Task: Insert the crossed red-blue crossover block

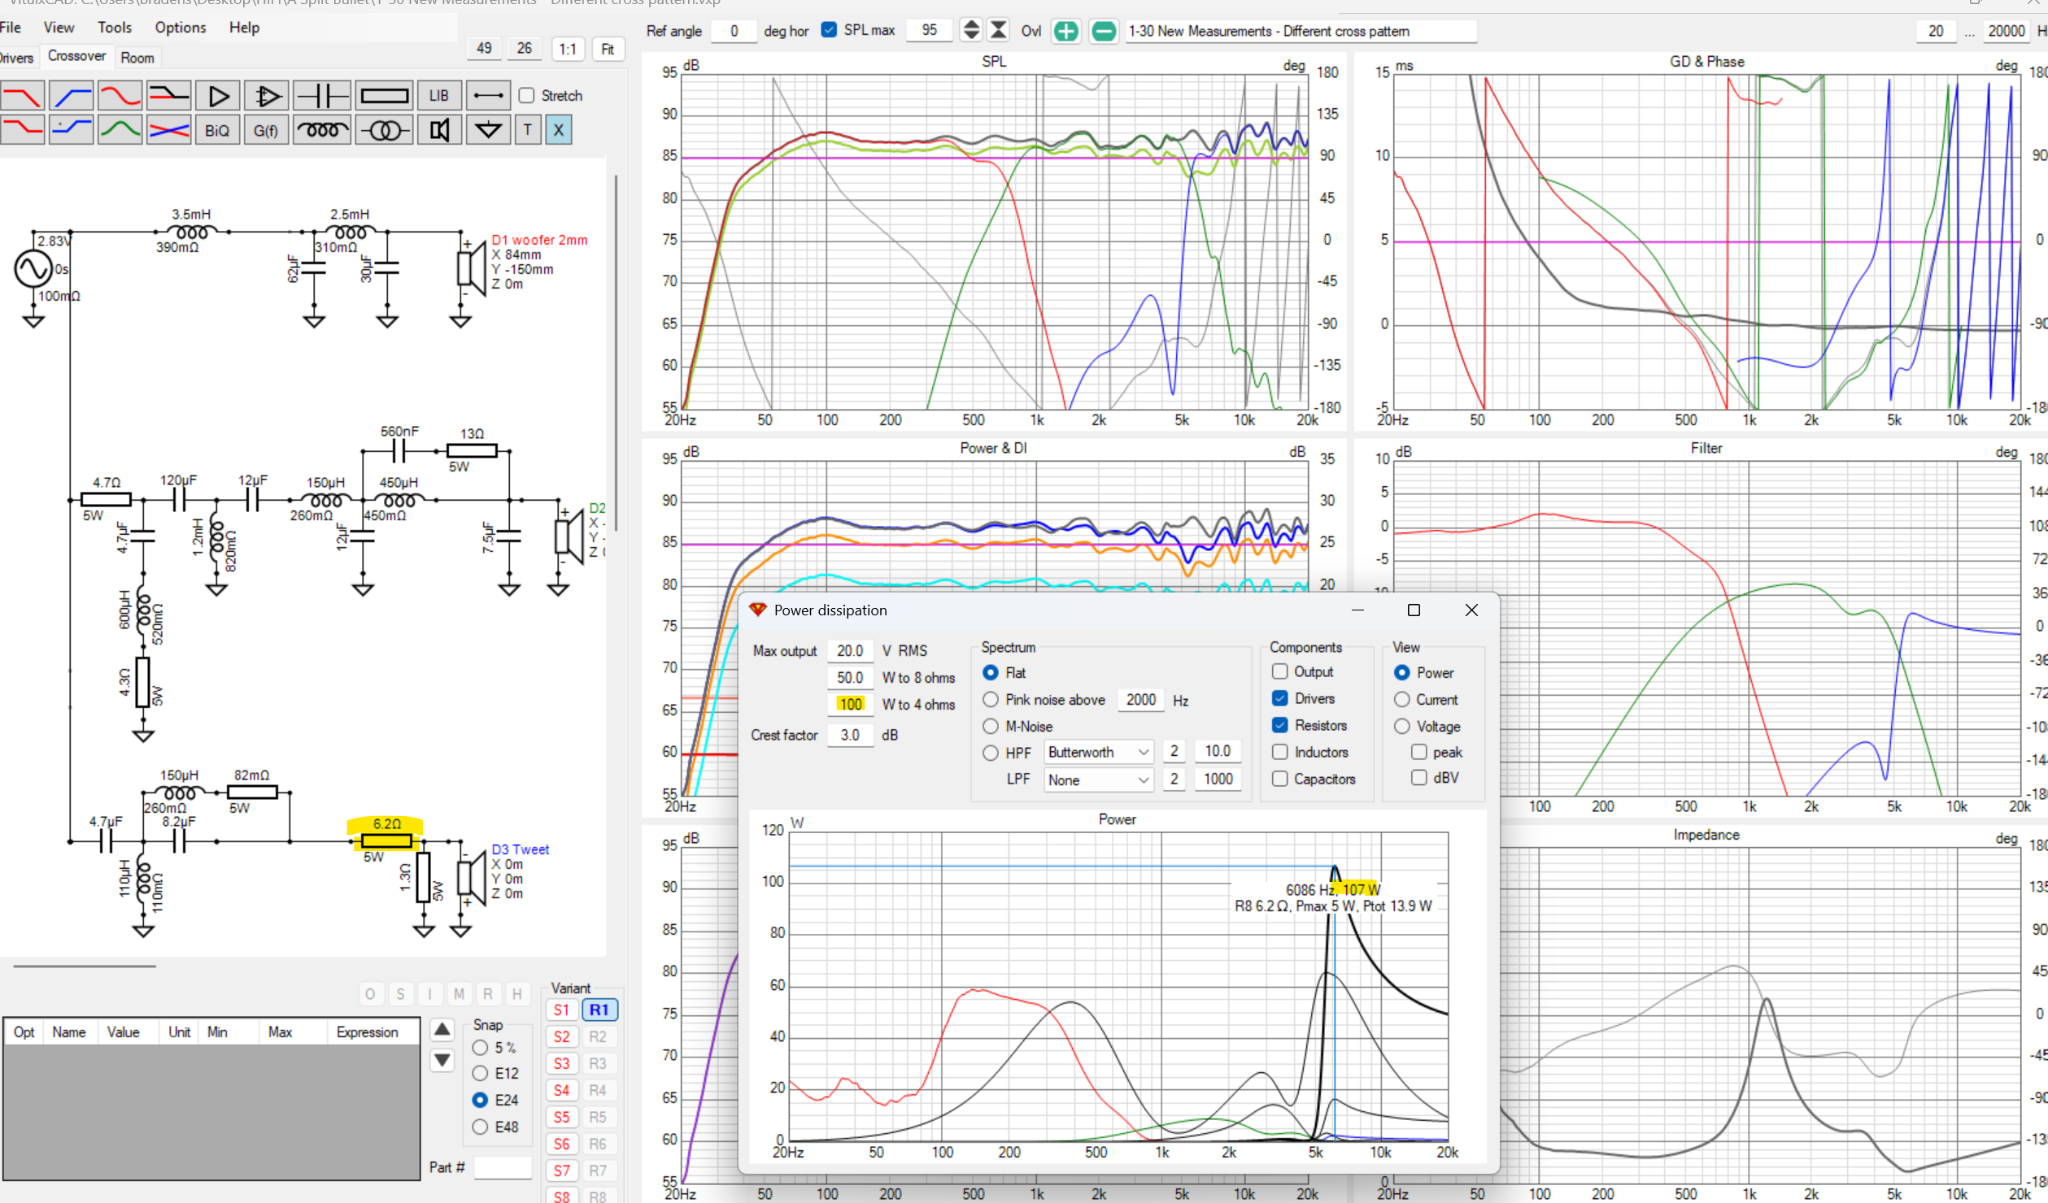Action: pyautogui.click(x=169, y=130)
